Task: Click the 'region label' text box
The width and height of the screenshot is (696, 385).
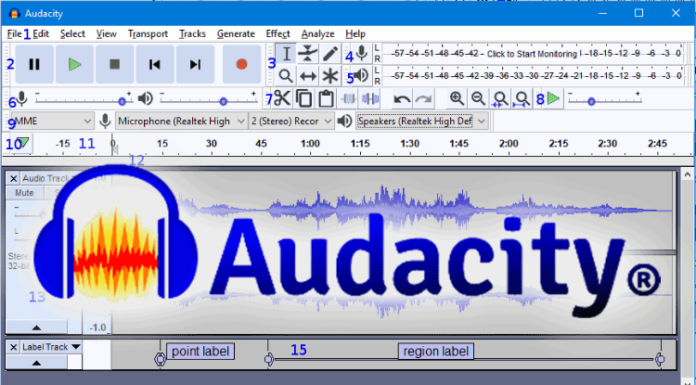Action: click(x=436, y=351)
